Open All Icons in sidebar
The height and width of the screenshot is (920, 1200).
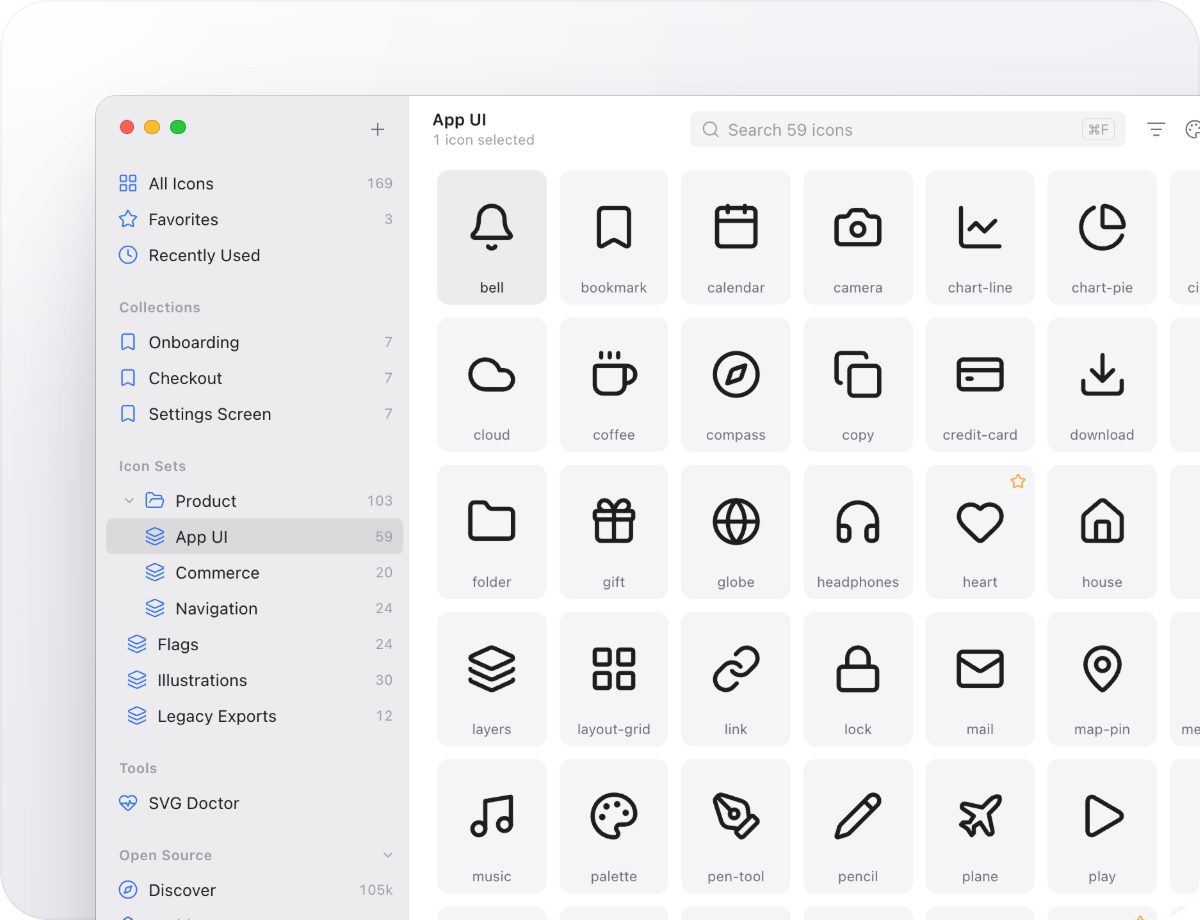pyautogui.click(x=255, y=183)
